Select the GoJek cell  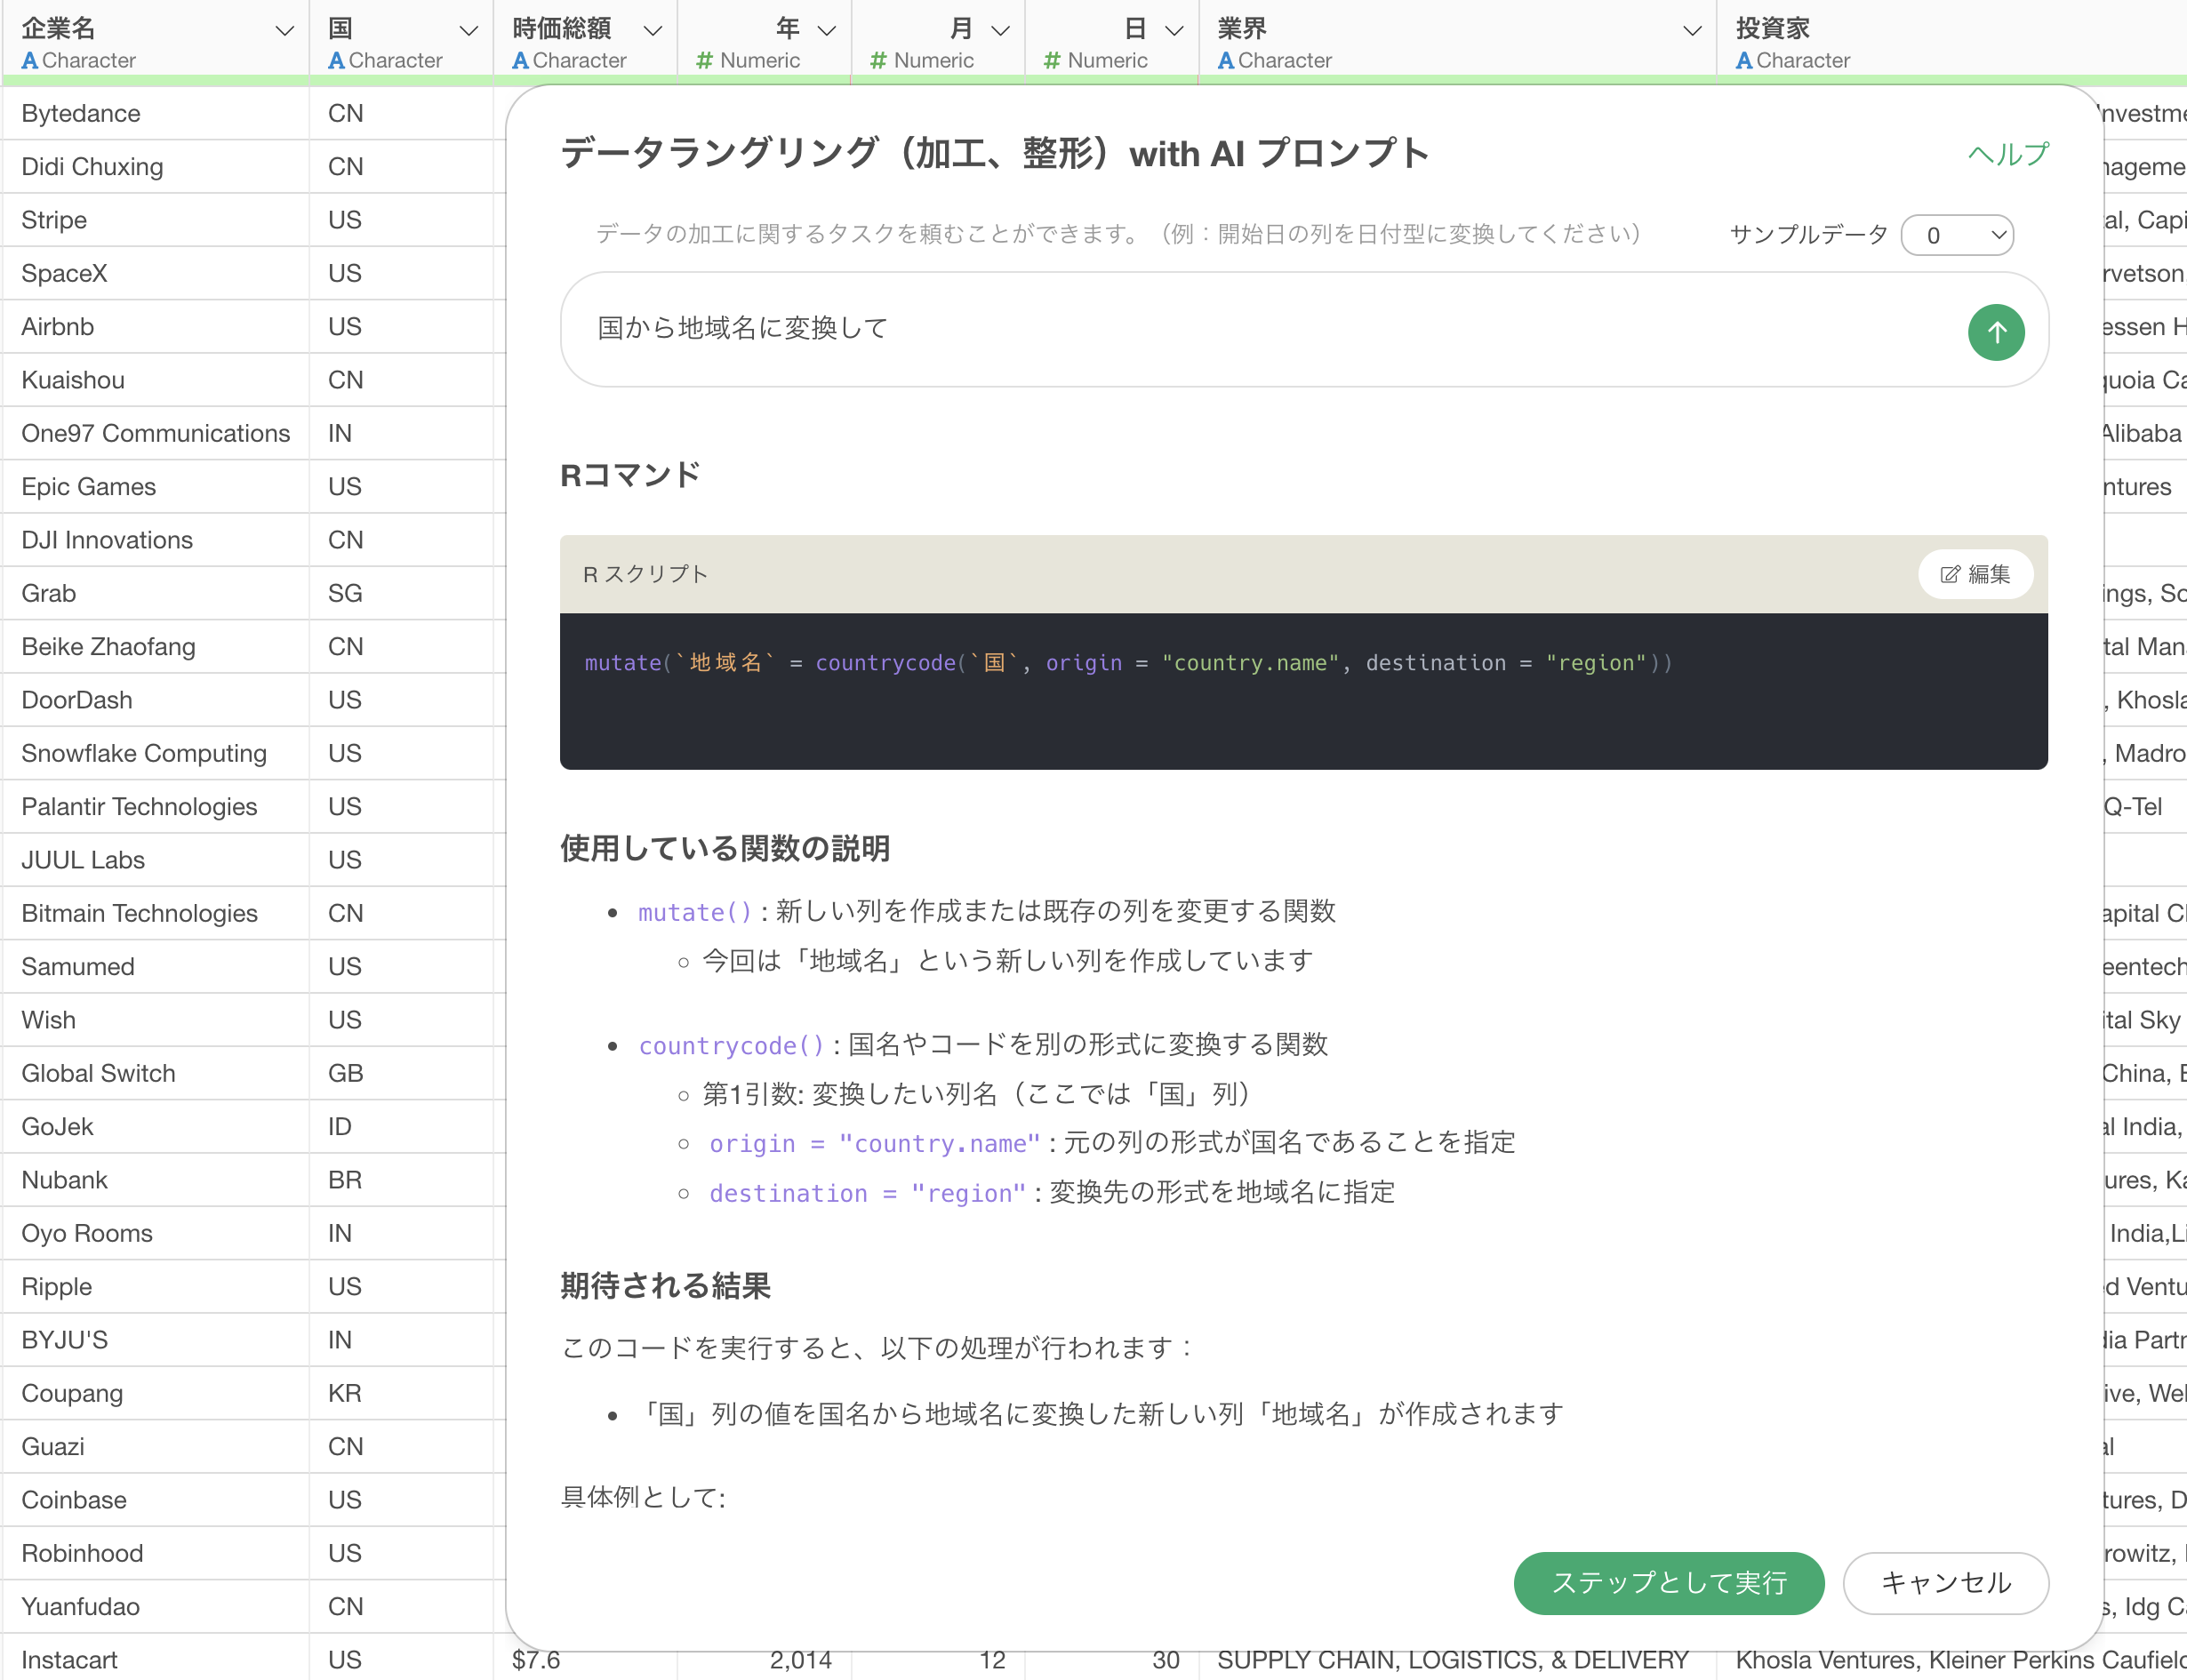pos(155,1127)
